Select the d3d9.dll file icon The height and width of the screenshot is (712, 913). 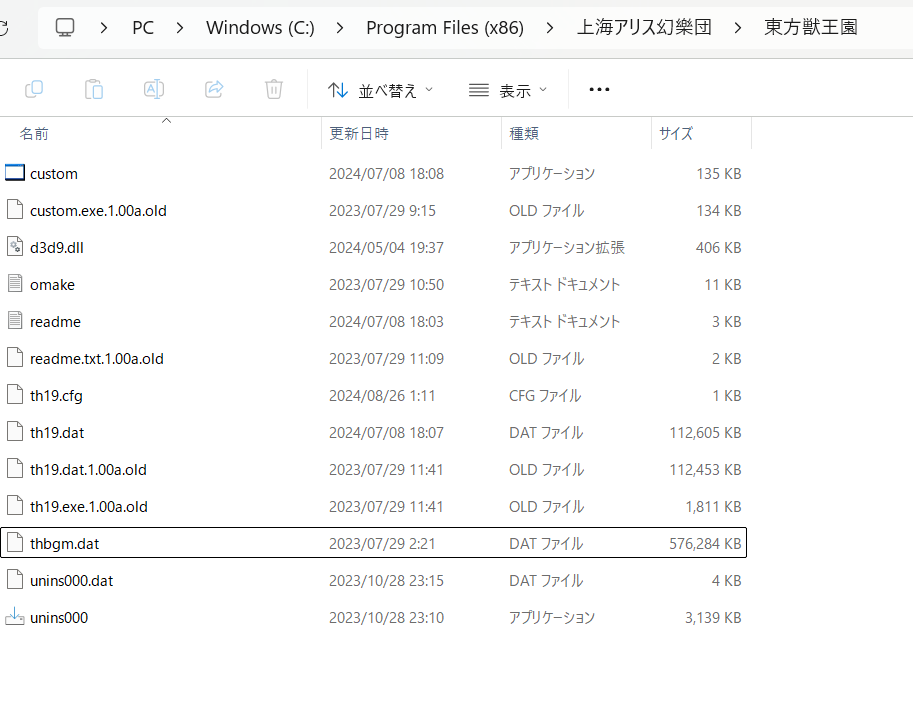pos(15,247)
